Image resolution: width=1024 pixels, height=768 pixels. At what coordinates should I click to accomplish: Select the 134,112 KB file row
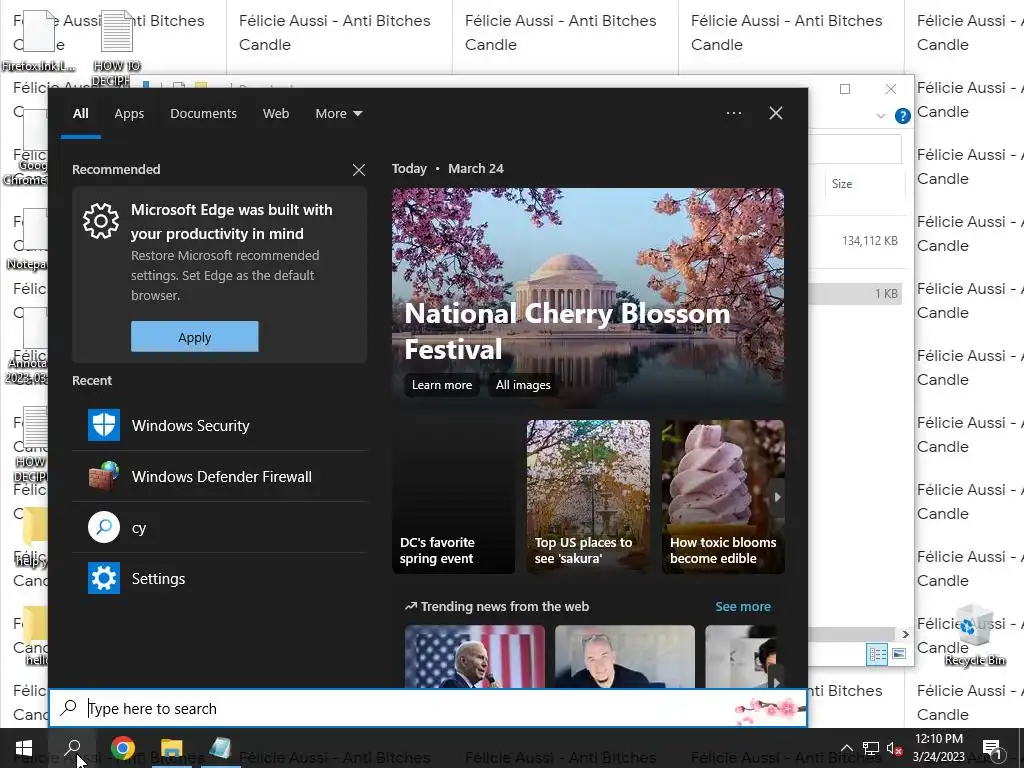(856, 241)
